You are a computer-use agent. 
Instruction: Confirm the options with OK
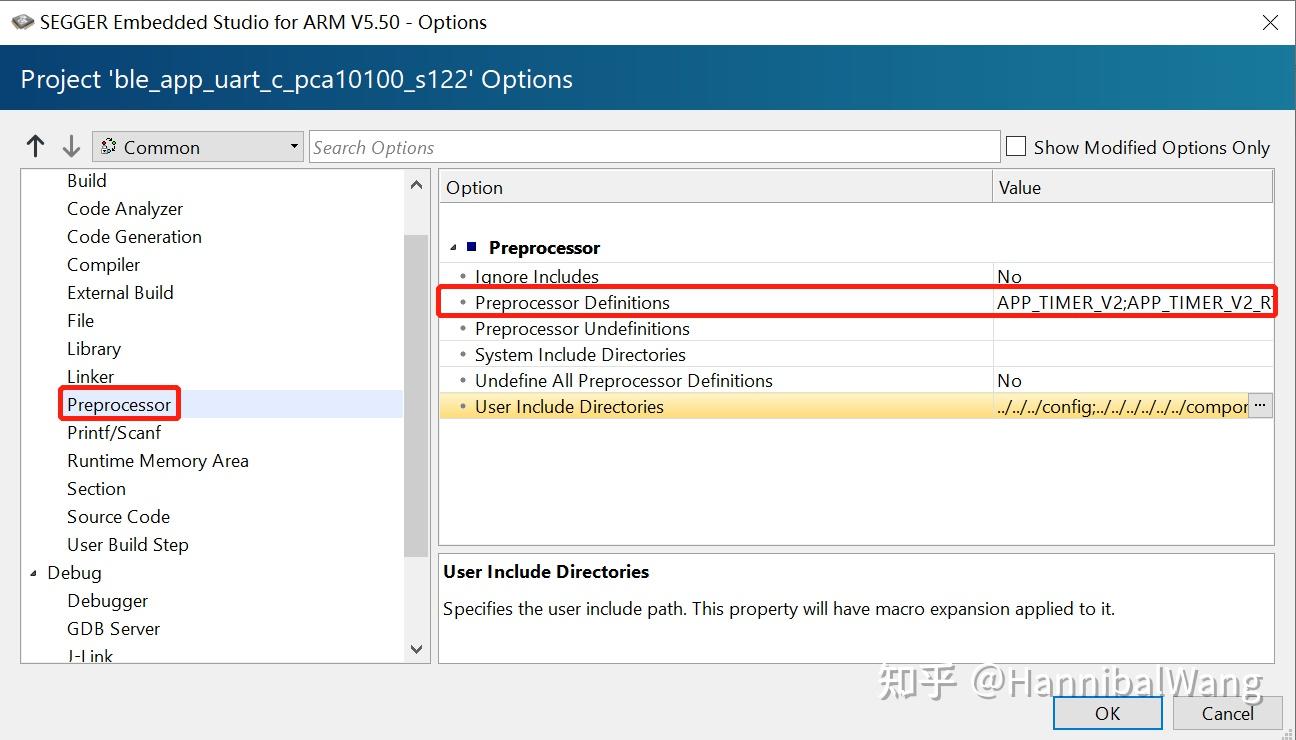coord(1107,713)
